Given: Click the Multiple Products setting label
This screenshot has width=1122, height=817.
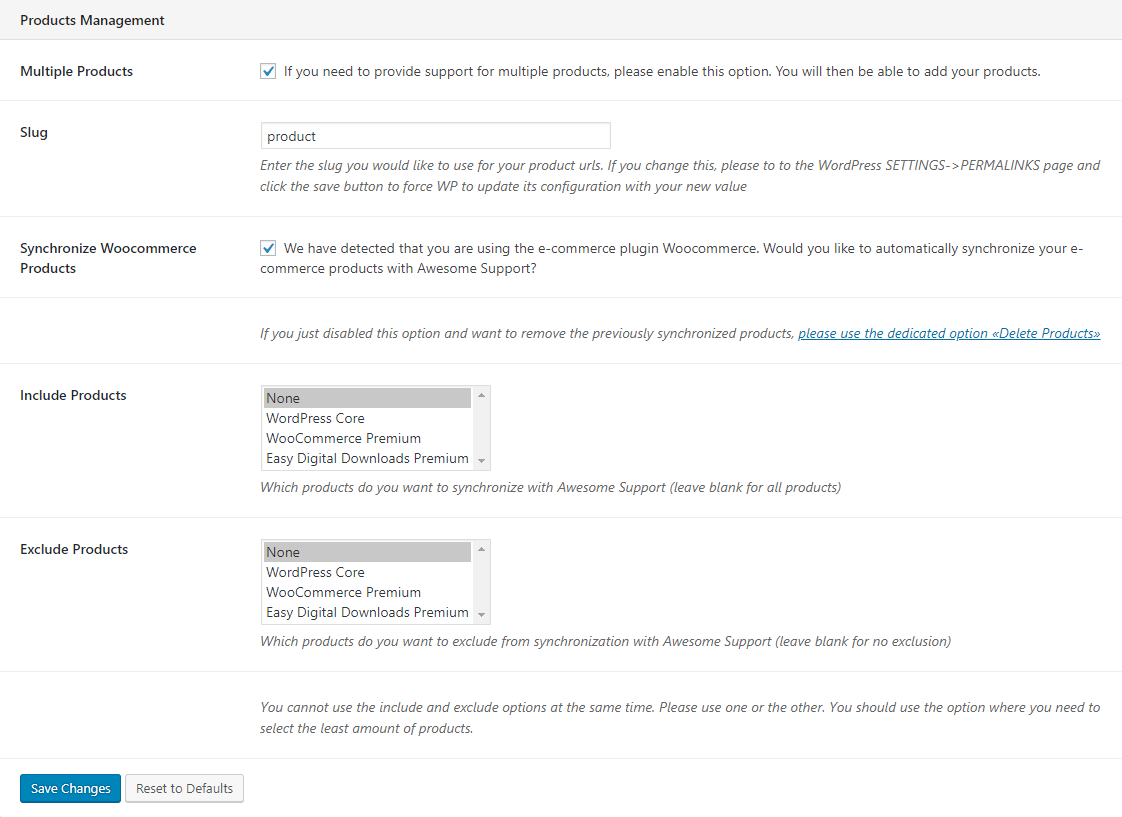Looking at the screenshot, I should 77,71.
